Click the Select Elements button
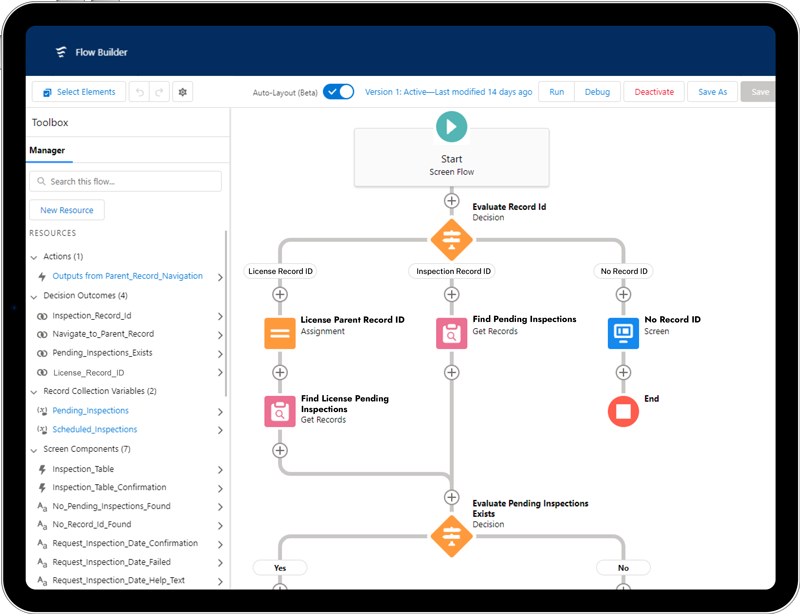Viewport: 800px width, 614px height. click(x=79, y=92)
